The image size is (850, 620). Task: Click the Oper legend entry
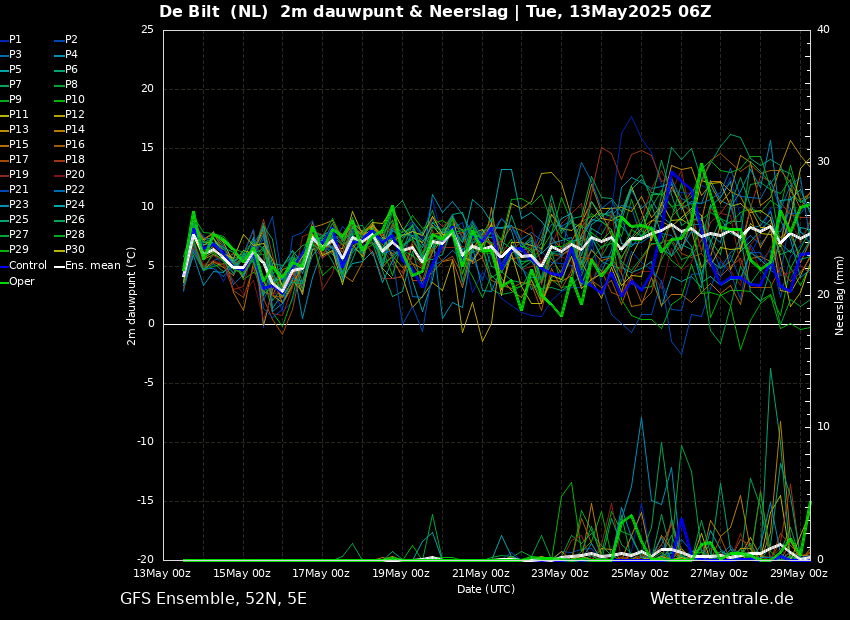[21, 282]
